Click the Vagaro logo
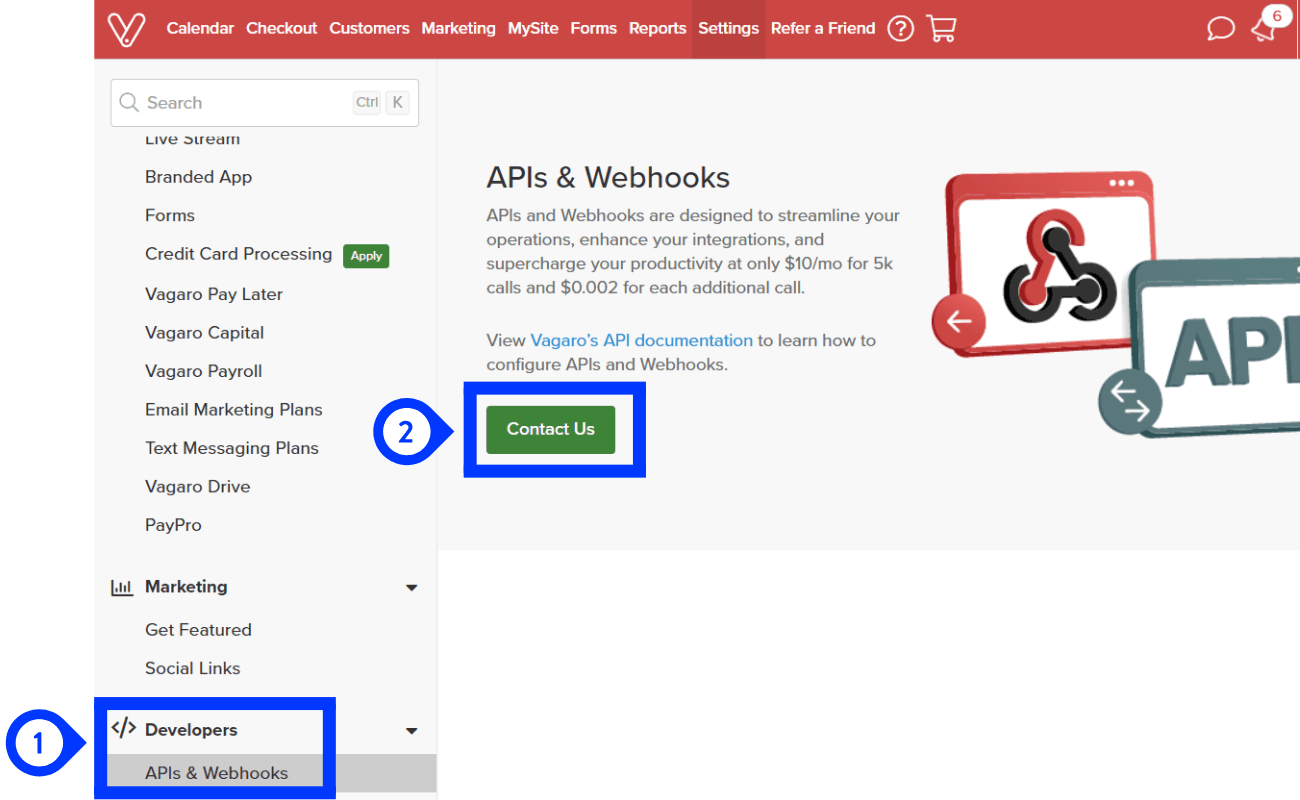This screenshot has height=800, width=1300. 125,28
